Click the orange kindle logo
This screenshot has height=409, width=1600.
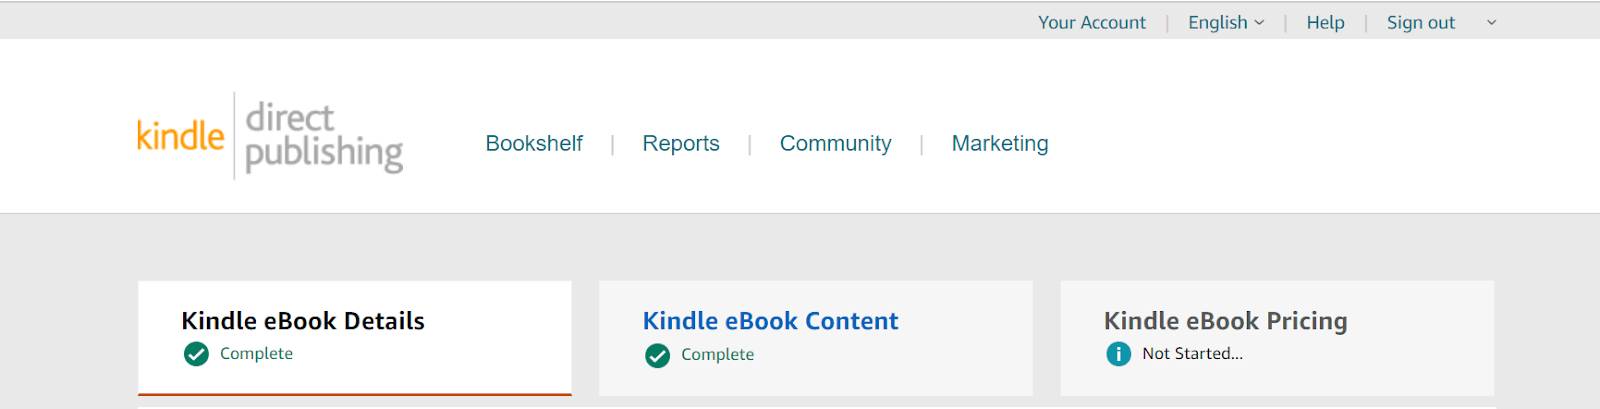[181, 135]
